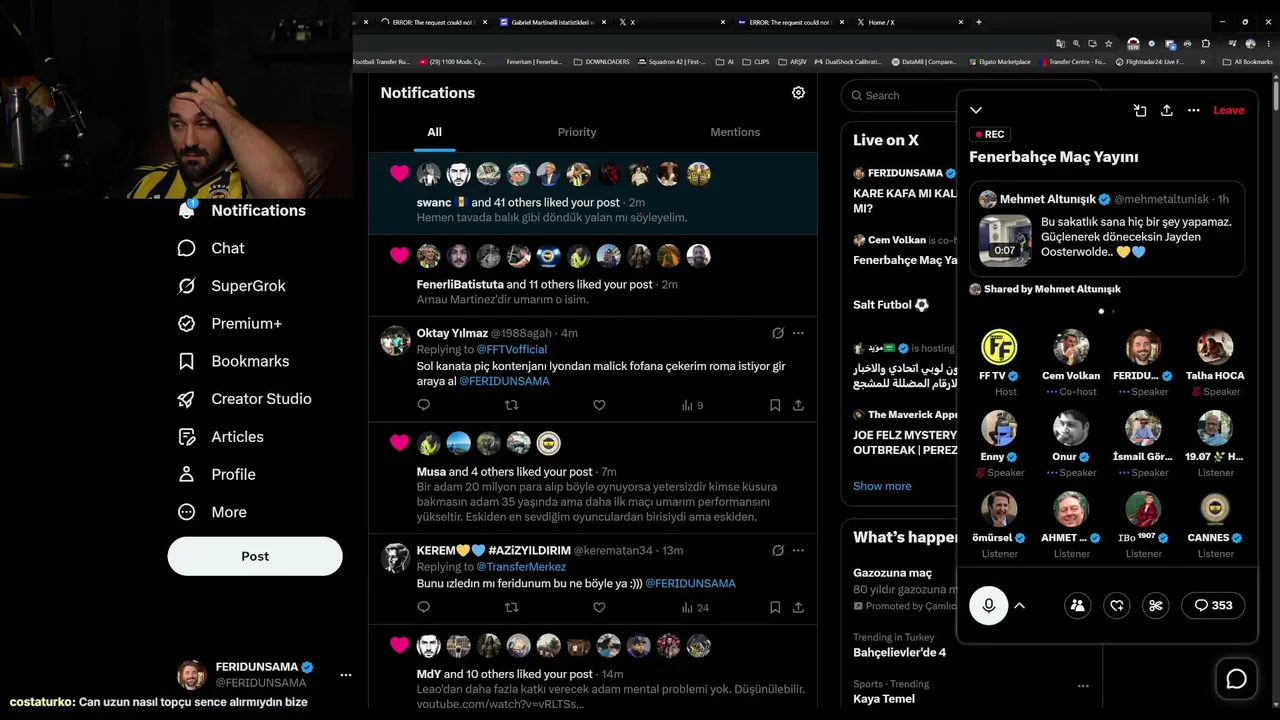Collapse the Space panel with the chevron
This screenshot has width=1280, height=720.
click(x=976, y=110)
